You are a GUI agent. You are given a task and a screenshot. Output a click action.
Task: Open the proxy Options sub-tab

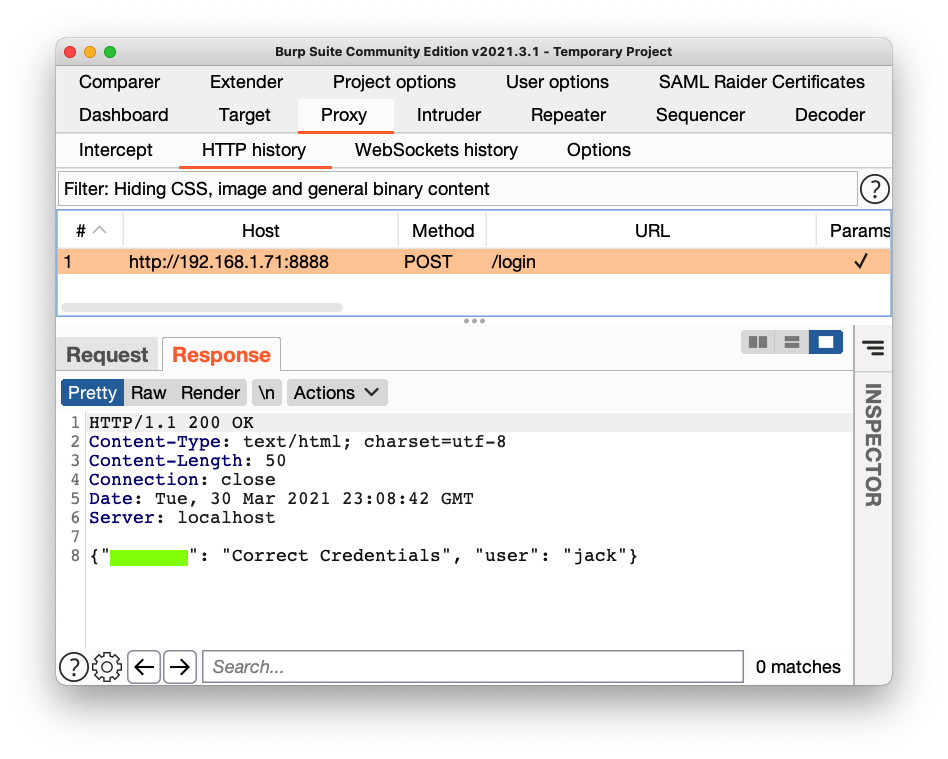[599, 150]
